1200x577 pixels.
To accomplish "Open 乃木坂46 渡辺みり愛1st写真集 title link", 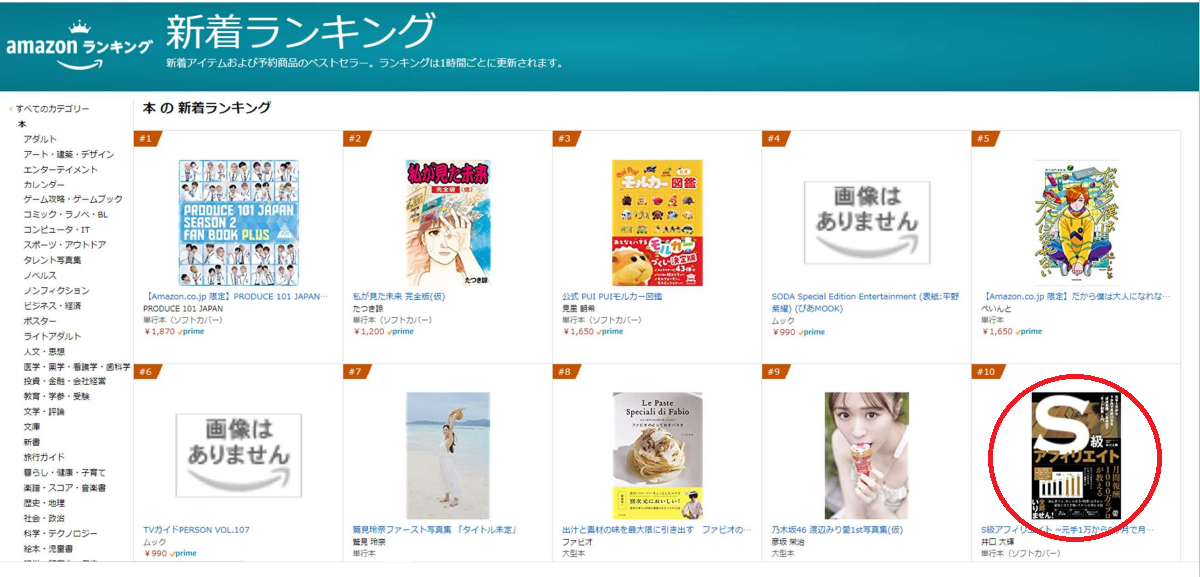I will pos(840,530).
